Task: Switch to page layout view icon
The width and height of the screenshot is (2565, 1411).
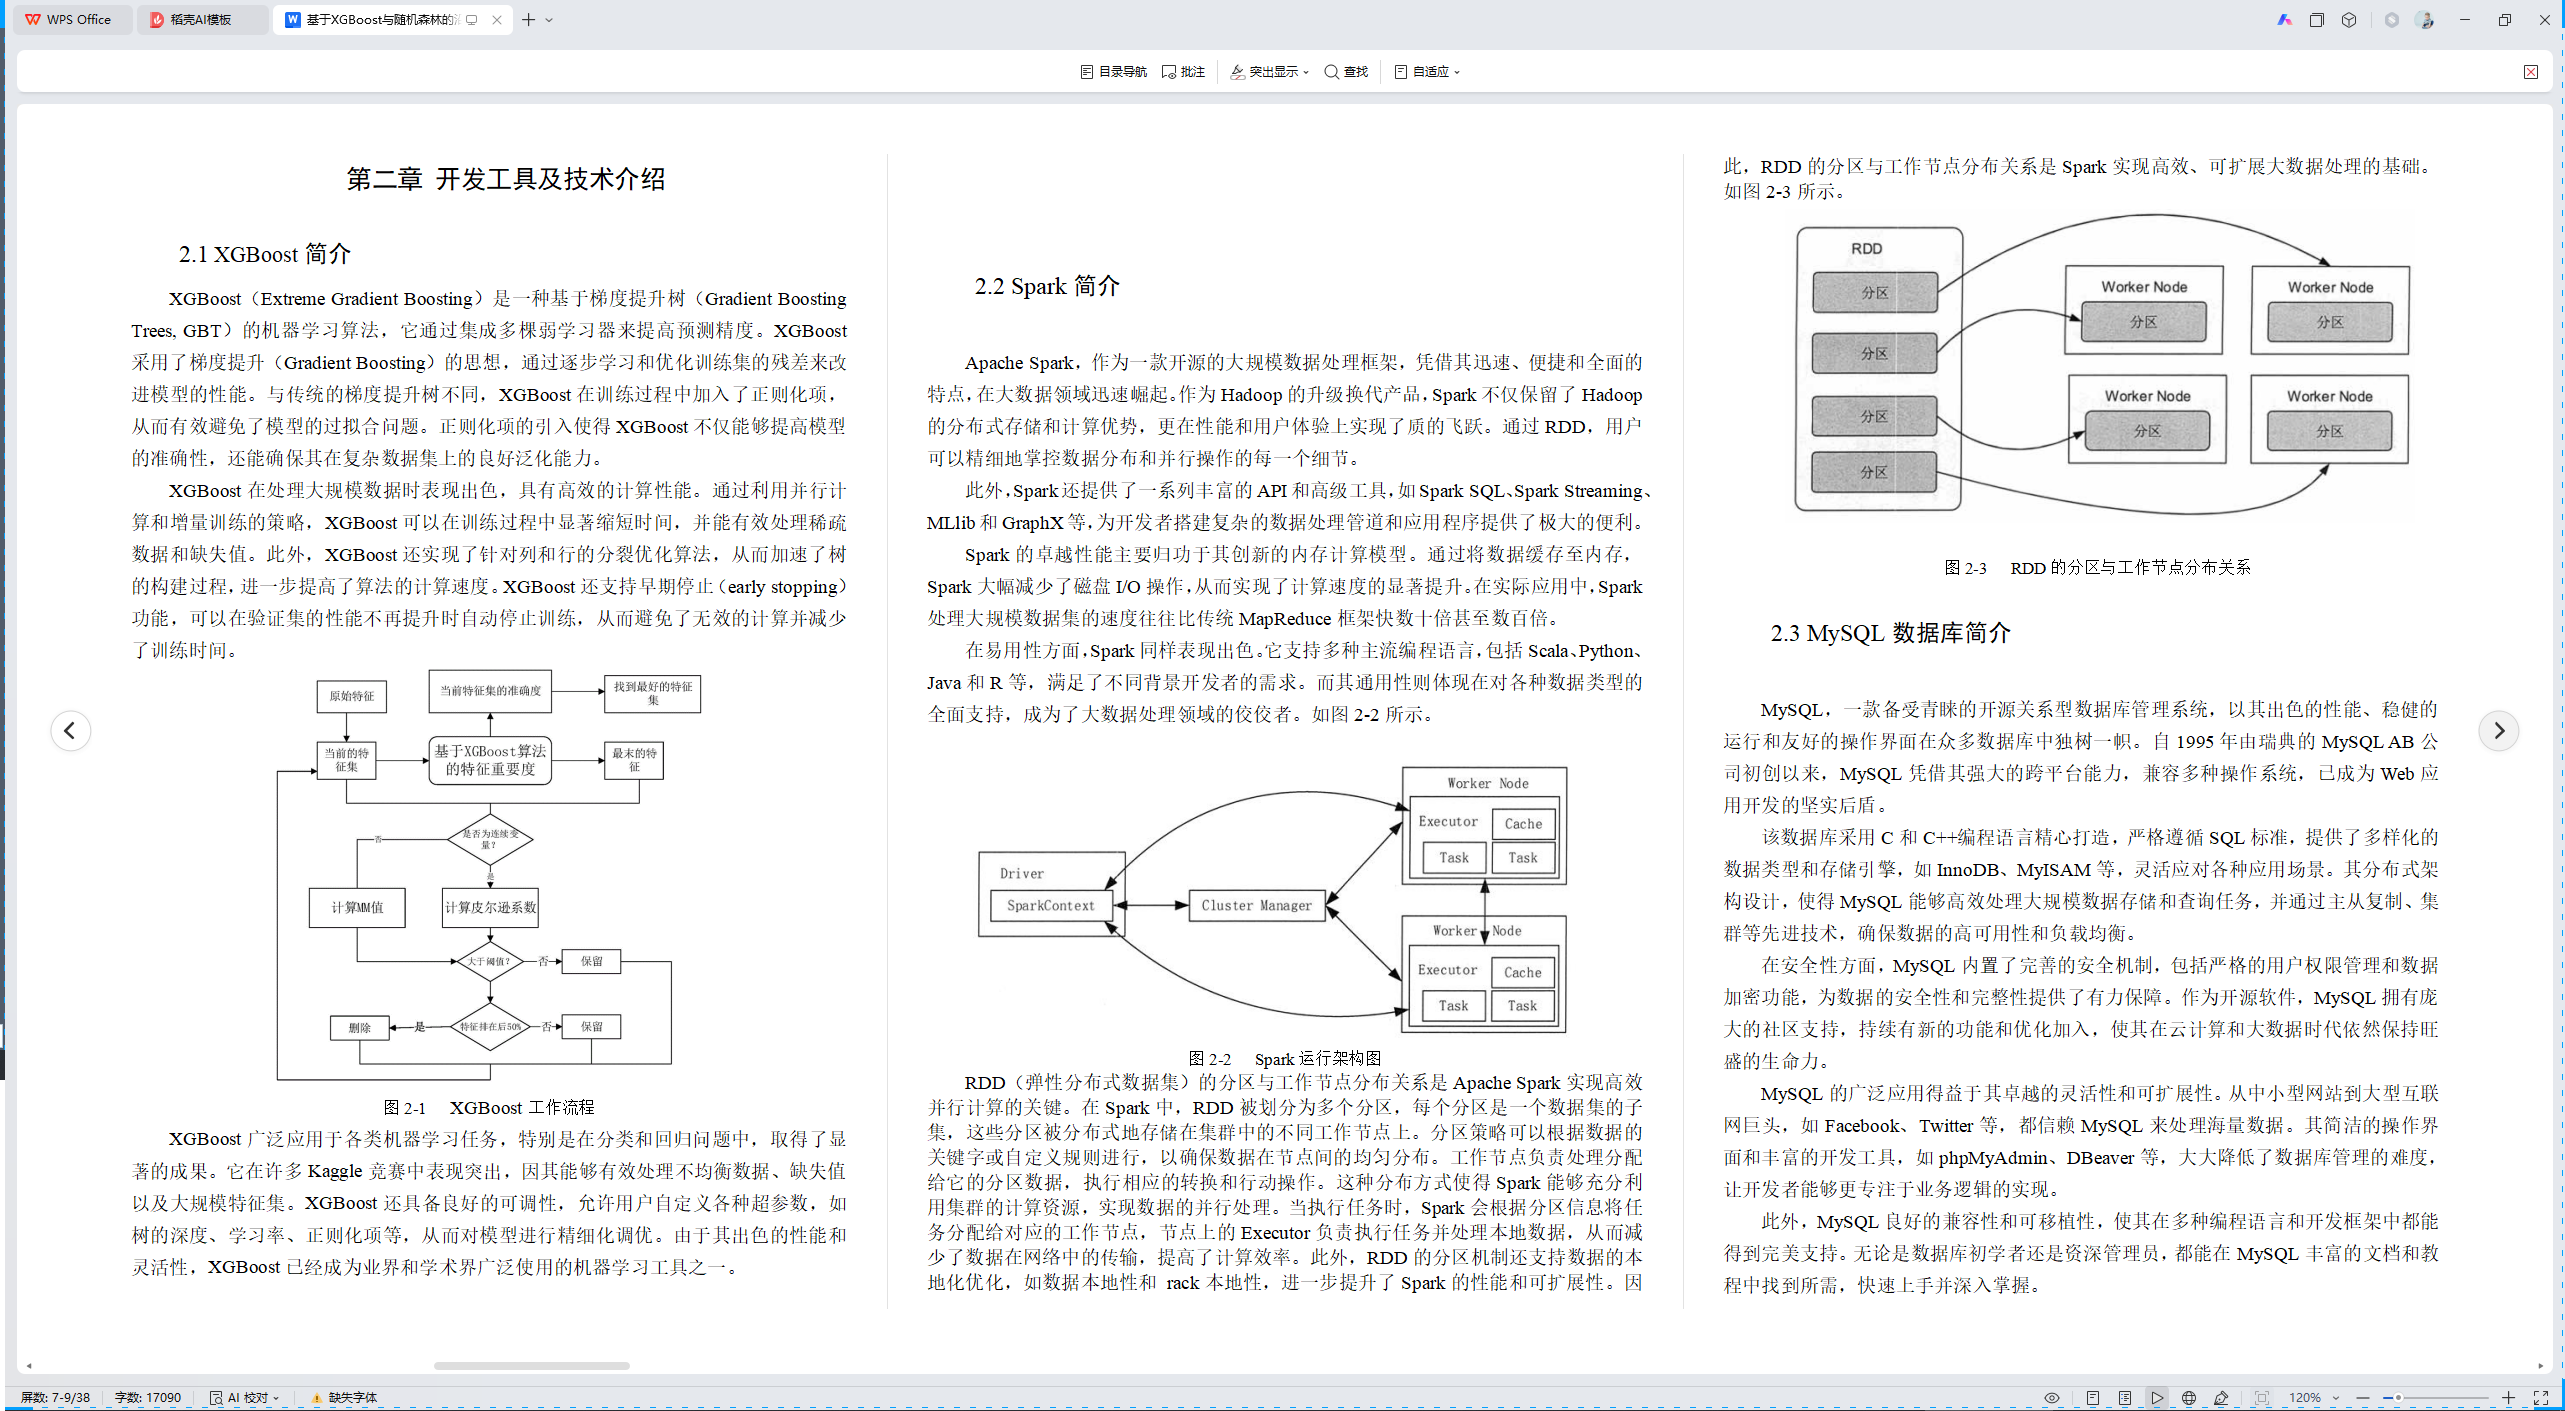Action: (x=2092, y=1398)
